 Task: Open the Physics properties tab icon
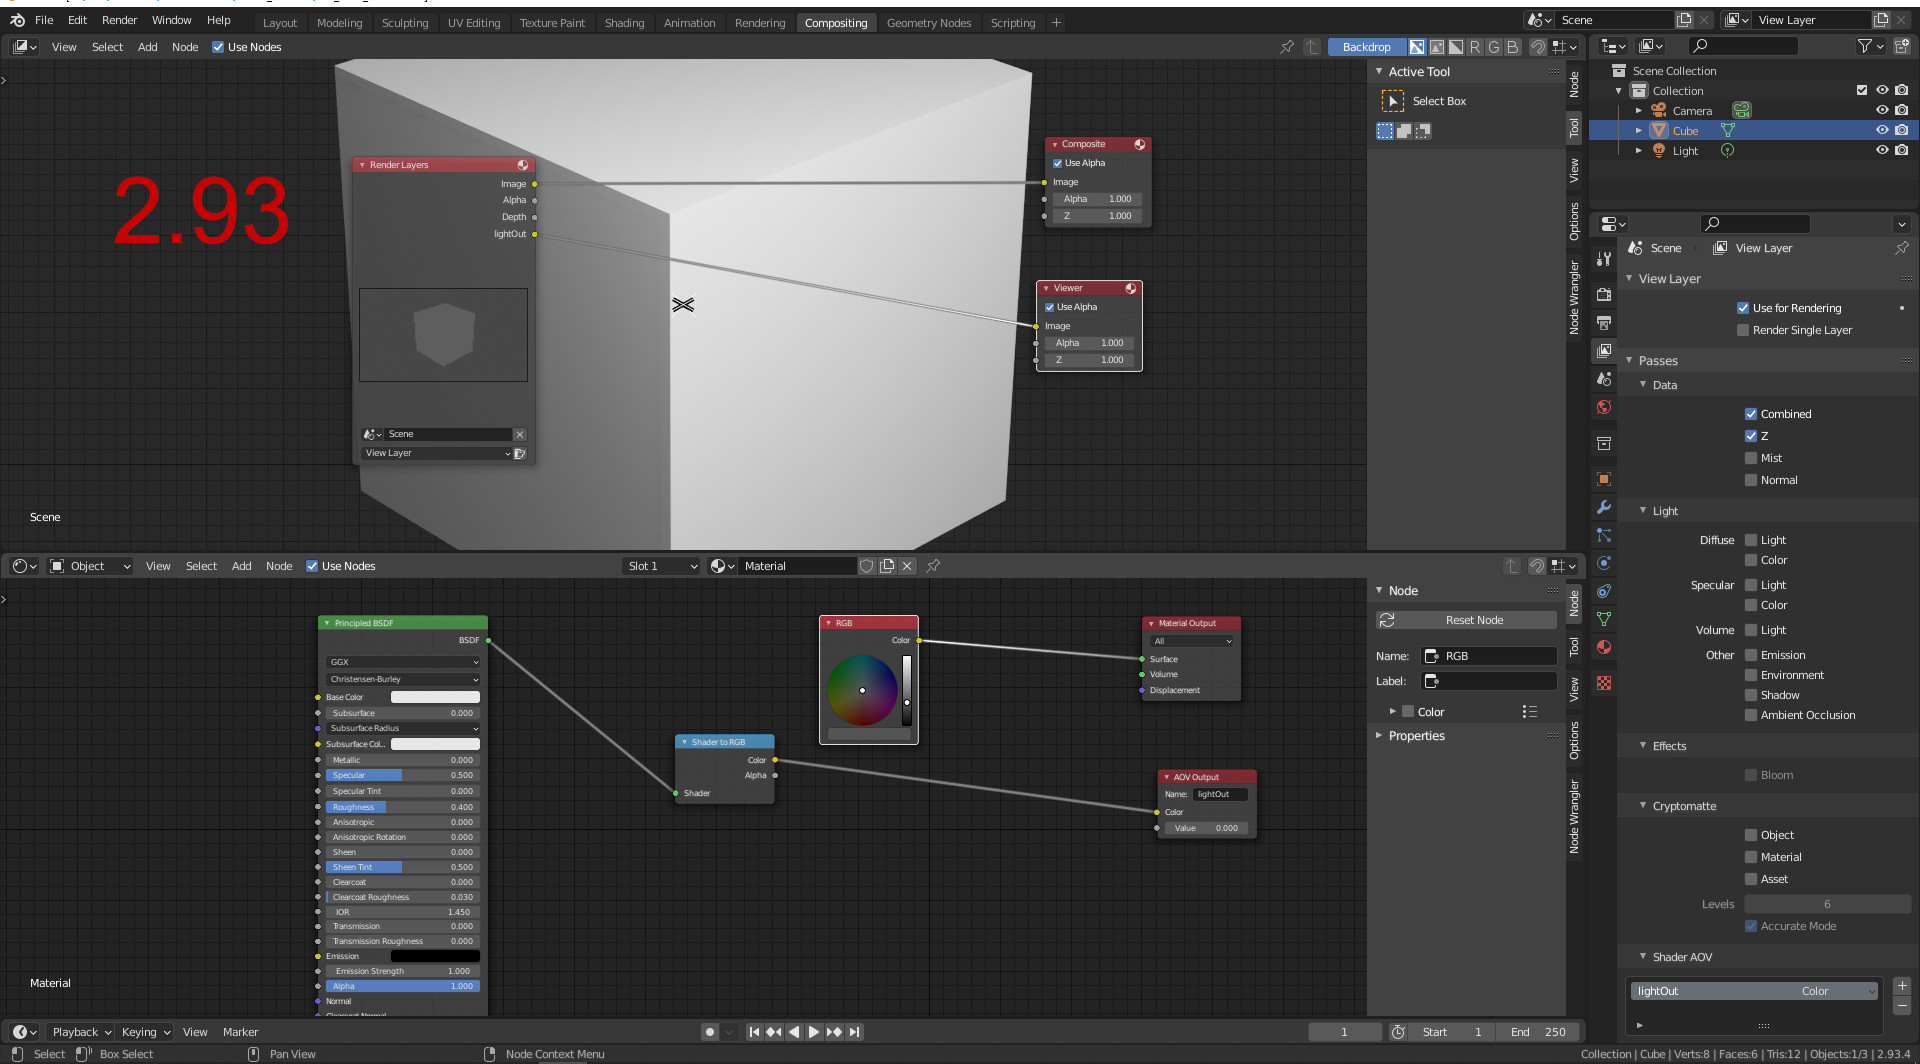(1604, 563)
